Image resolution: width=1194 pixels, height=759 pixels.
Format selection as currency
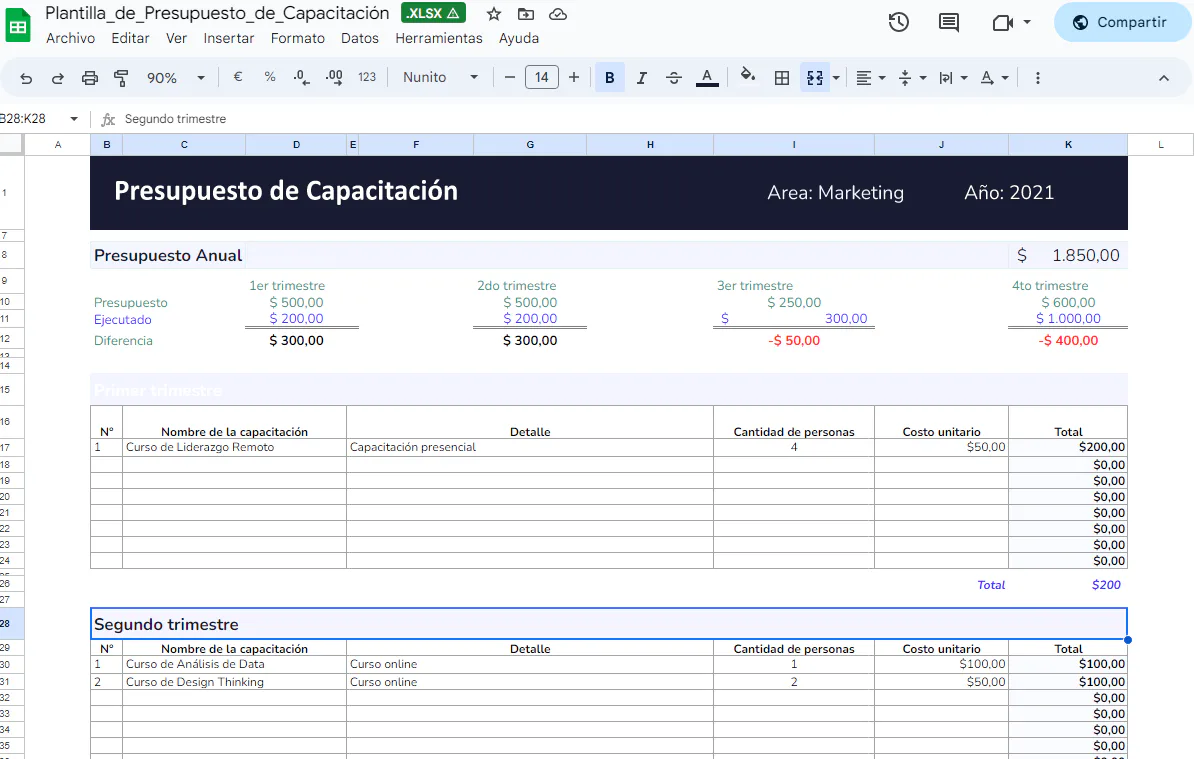tap(236, 77)
